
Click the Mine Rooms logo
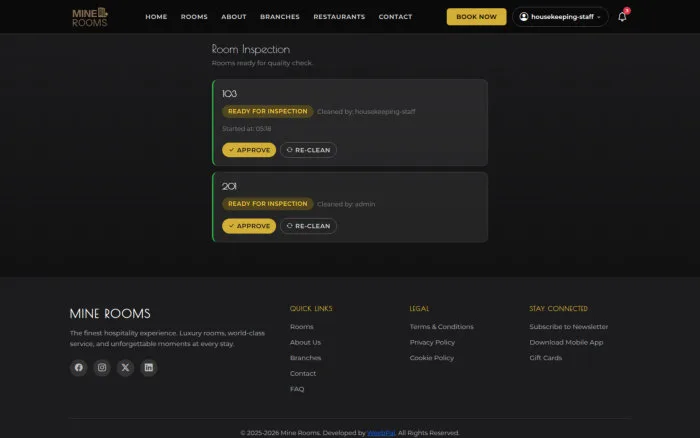coord(90,17)
